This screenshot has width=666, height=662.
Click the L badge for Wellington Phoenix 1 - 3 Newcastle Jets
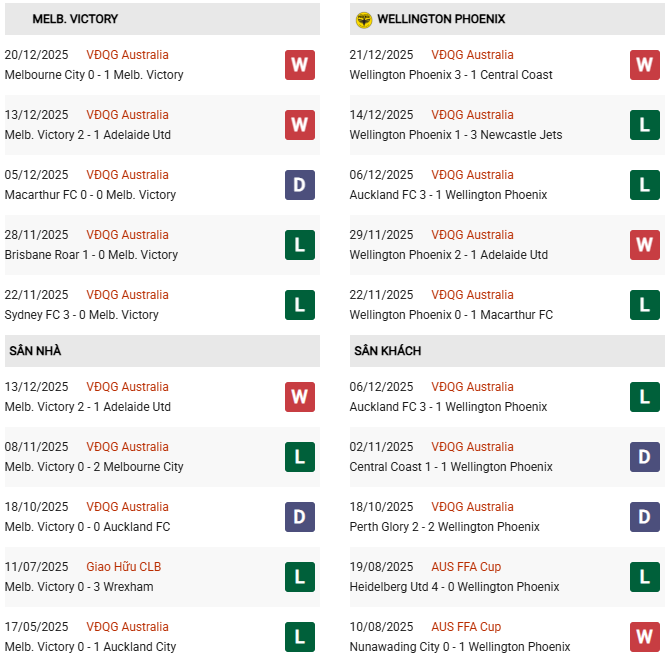(644, 125)
